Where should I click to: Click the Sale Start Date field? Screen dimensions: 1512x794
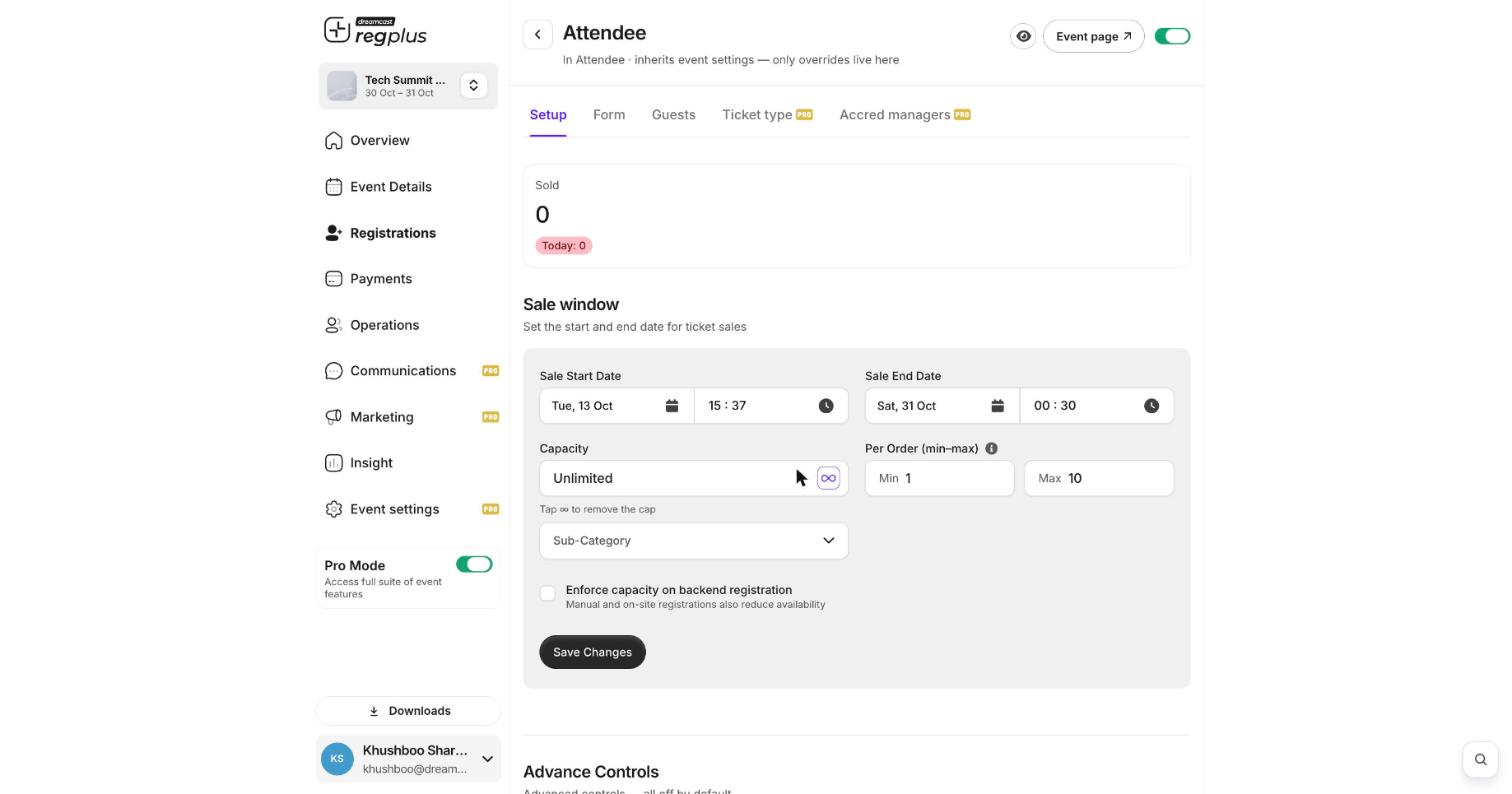pos(616,406)
